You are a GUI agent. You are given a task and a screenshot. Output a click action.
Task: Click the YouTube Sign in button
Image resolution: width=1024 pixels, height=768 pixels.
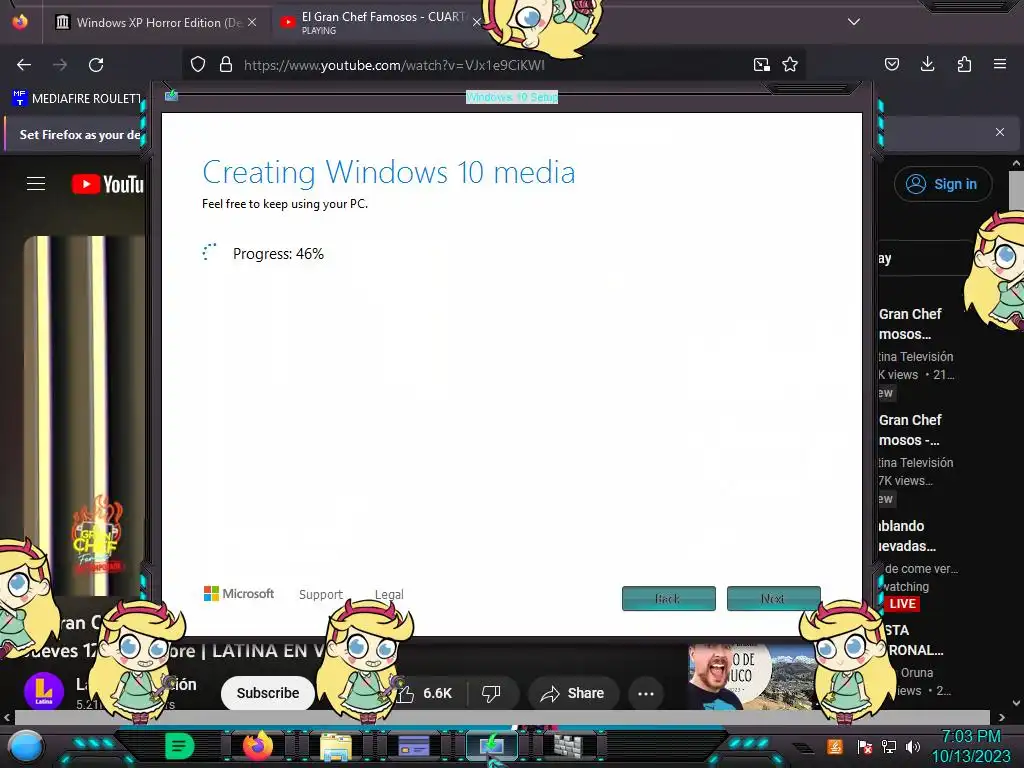coord(942,184)
